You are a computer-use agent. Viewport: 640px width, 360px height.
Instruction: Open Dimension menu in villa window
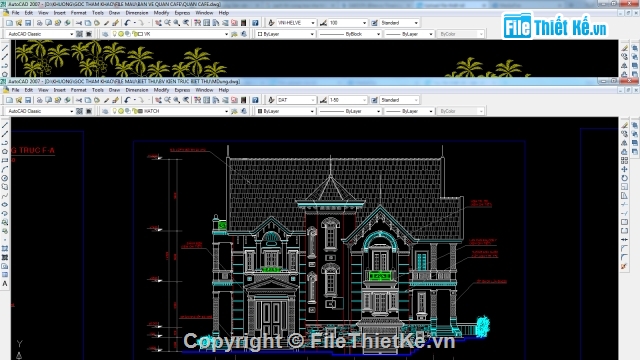[x=137, y=90]
